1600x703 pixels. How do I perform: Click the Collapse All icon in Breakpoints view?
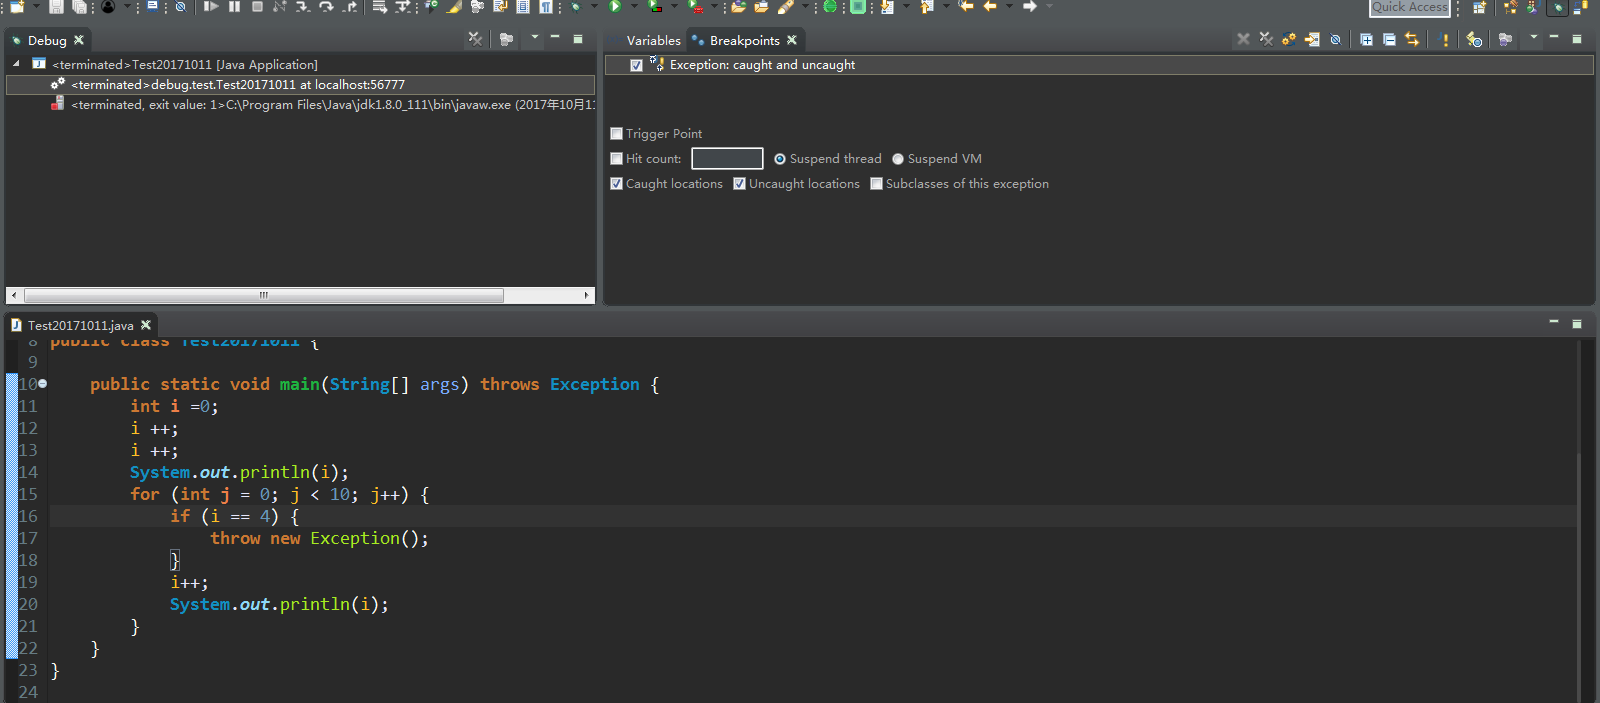(x=1389, y=39)
